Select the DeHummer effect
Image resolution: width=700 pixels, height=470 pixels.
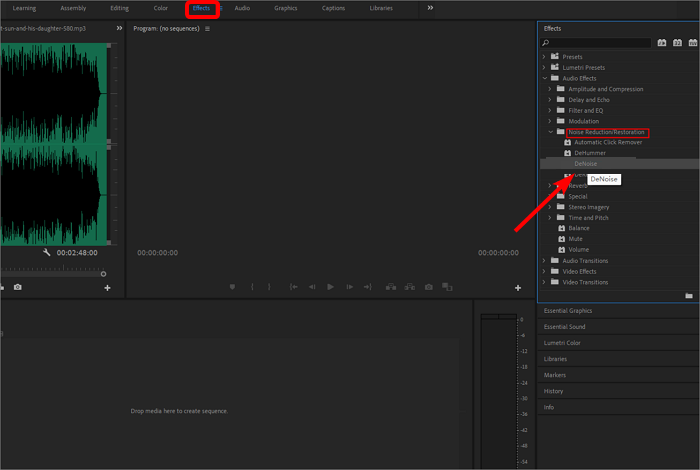tap(590, 153)
